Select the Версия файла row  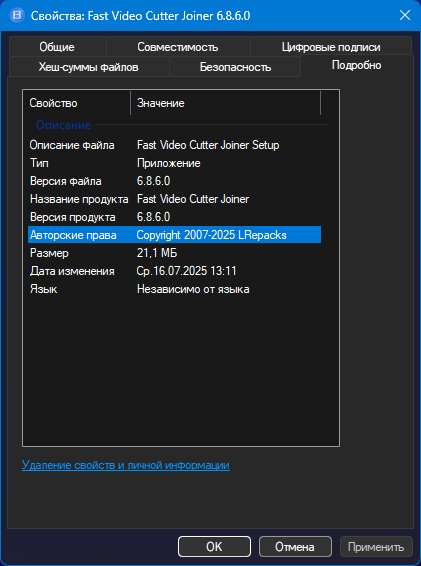[x=174, y=181]
